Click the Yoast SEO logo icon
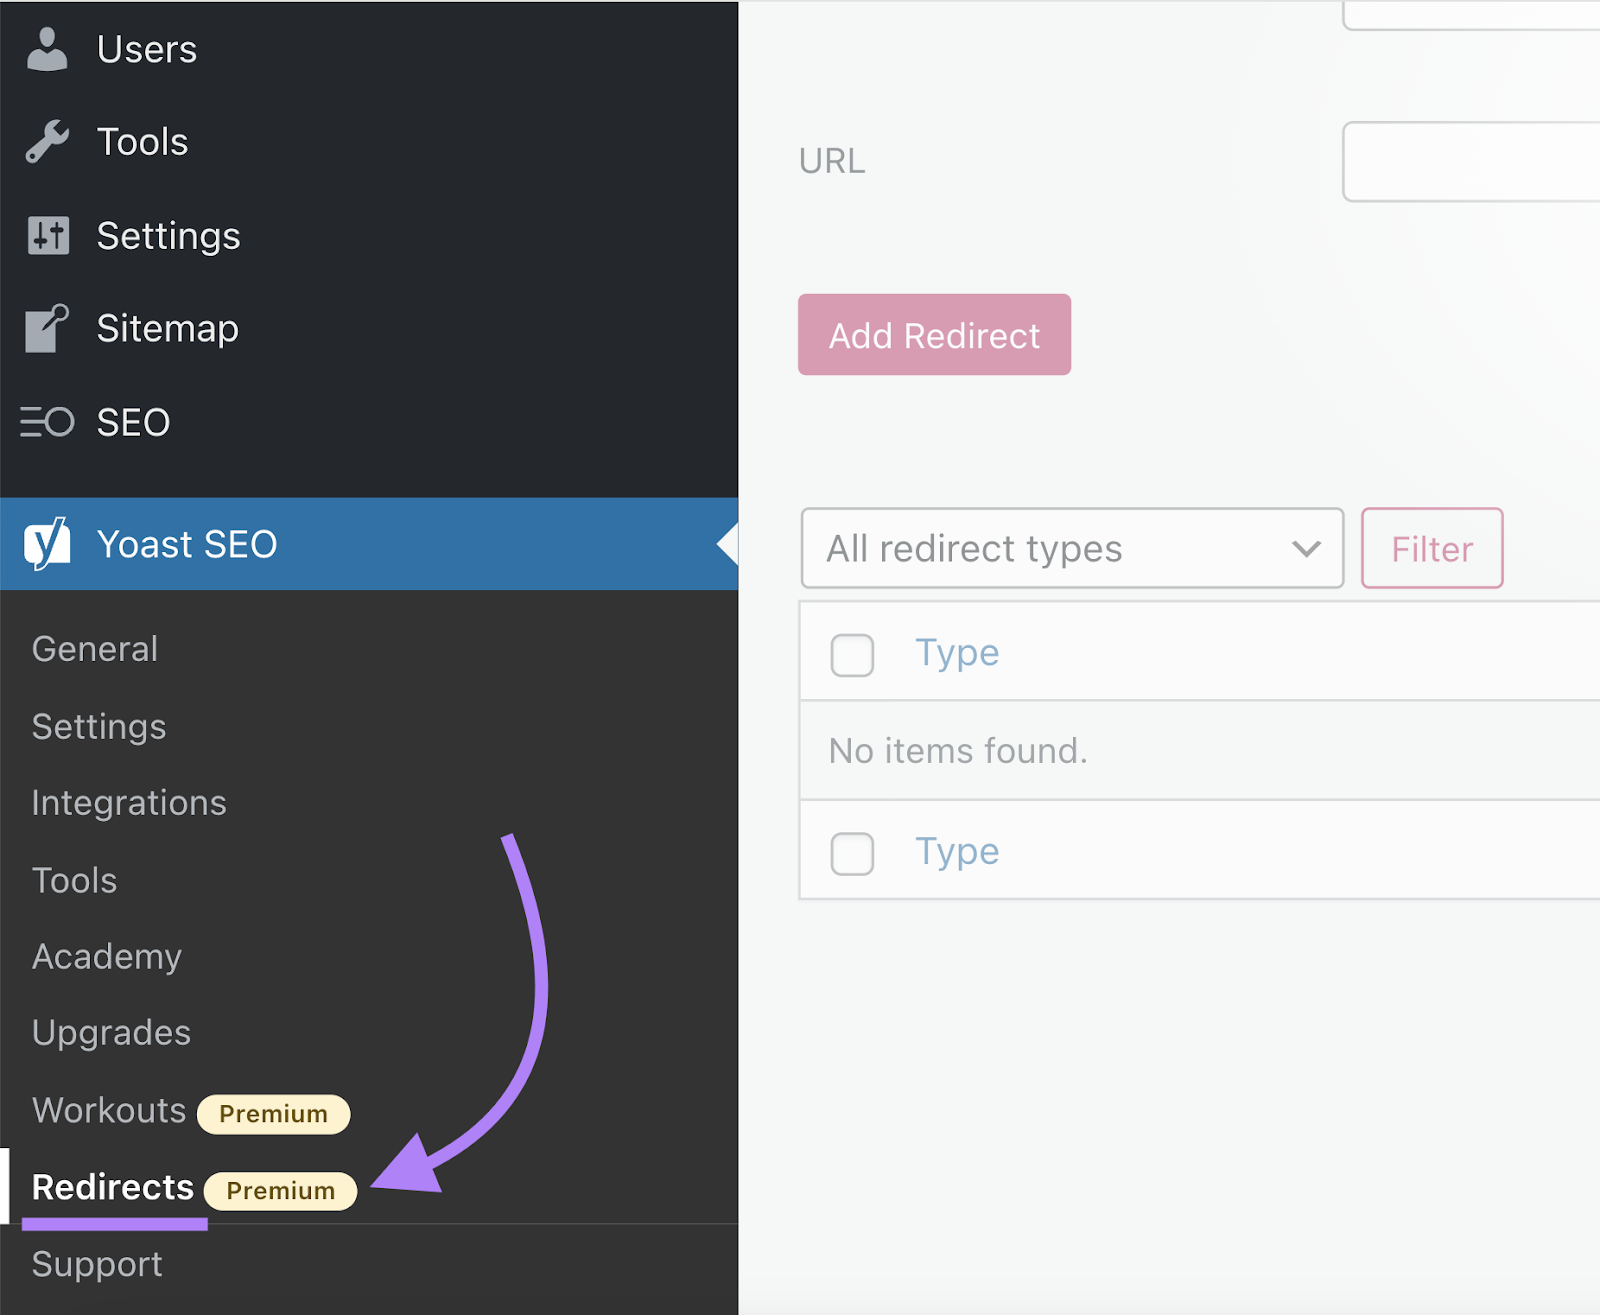Image resolution: width=1600 pixels, height=1315 pixels. 47,544
